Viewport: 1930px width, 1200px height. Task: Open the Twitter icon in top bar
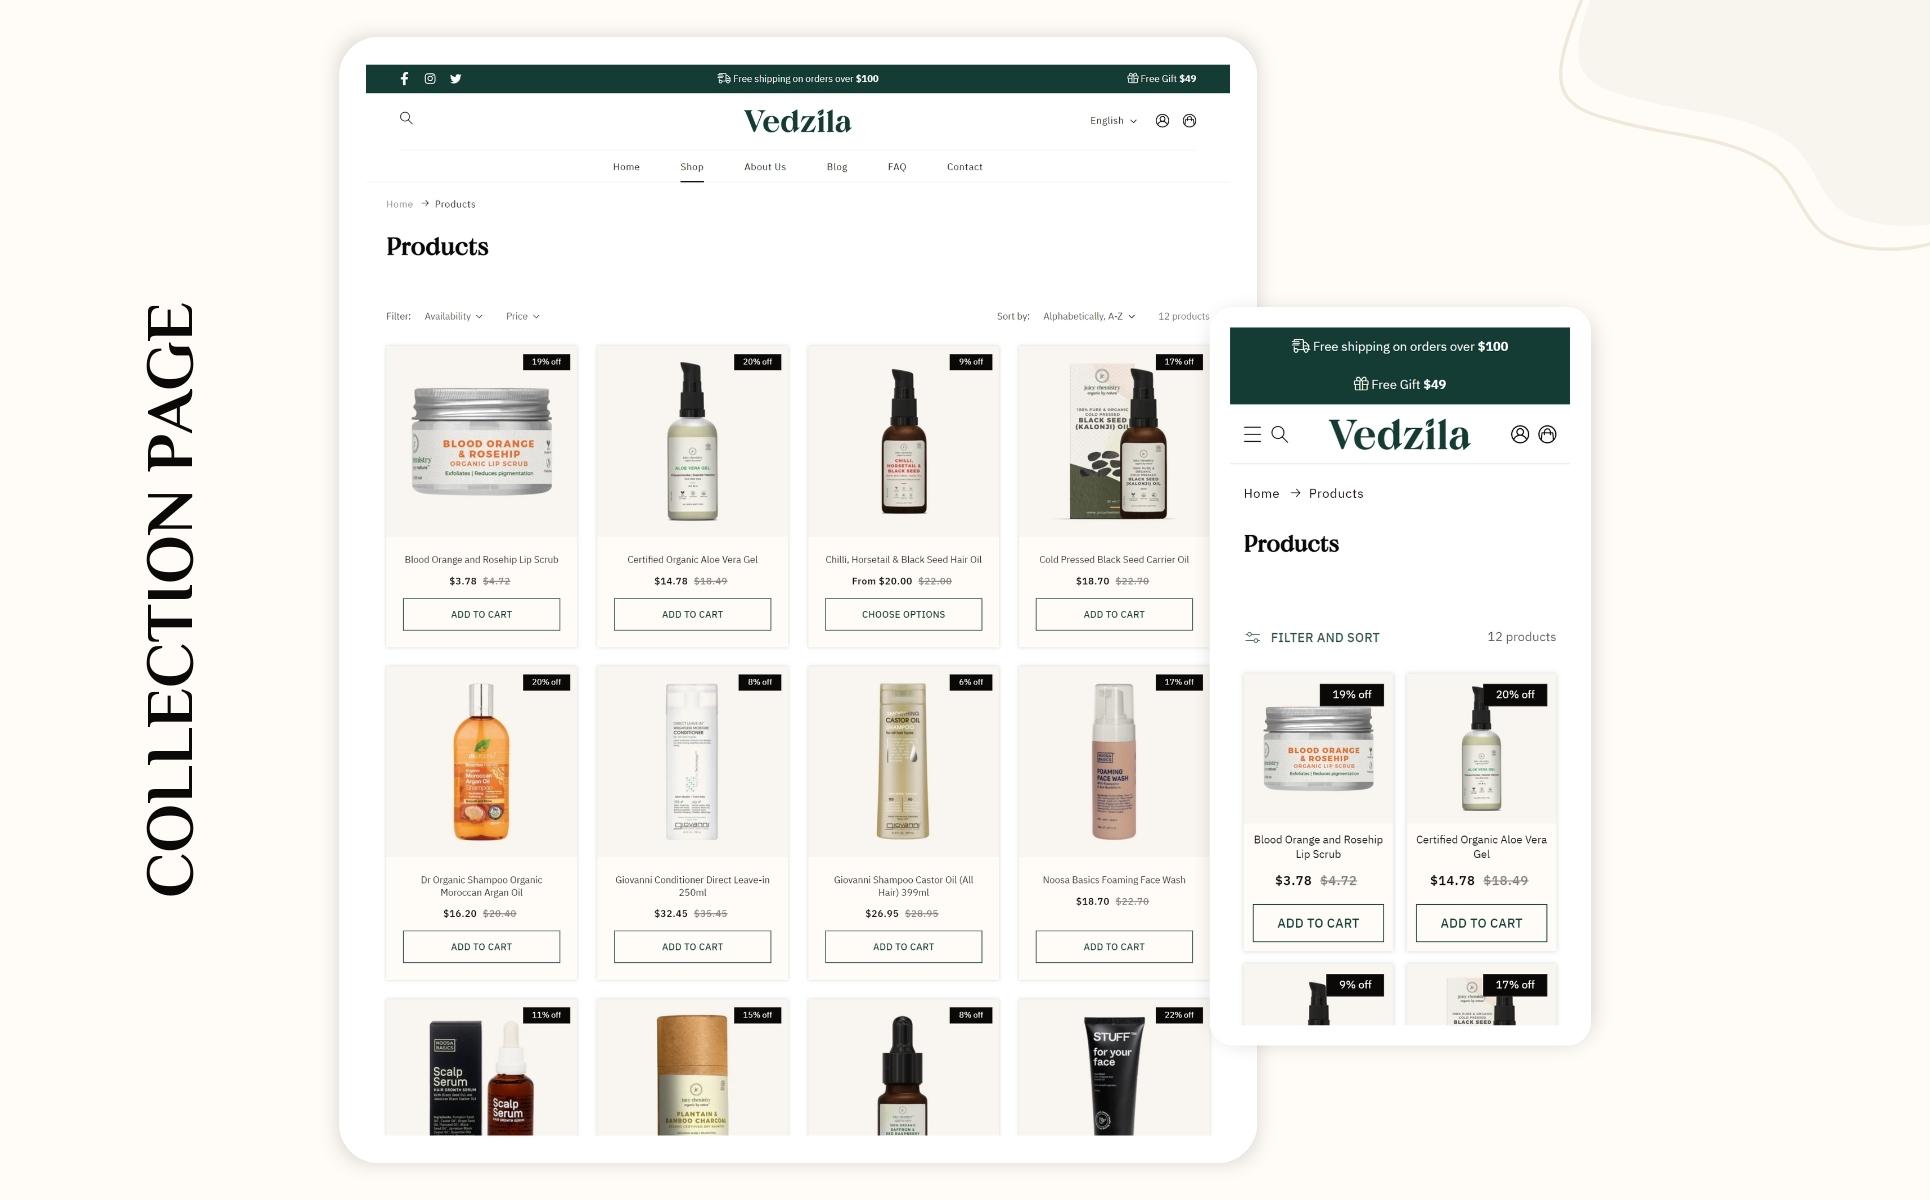(x=456, y=78)
